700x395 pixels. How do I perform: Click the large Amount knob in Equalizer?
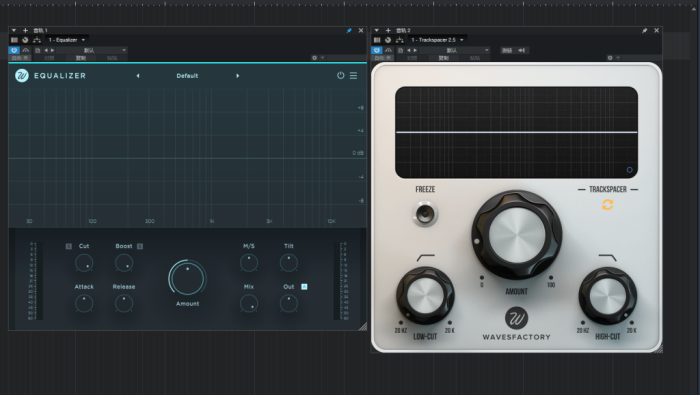click(188, 278)
